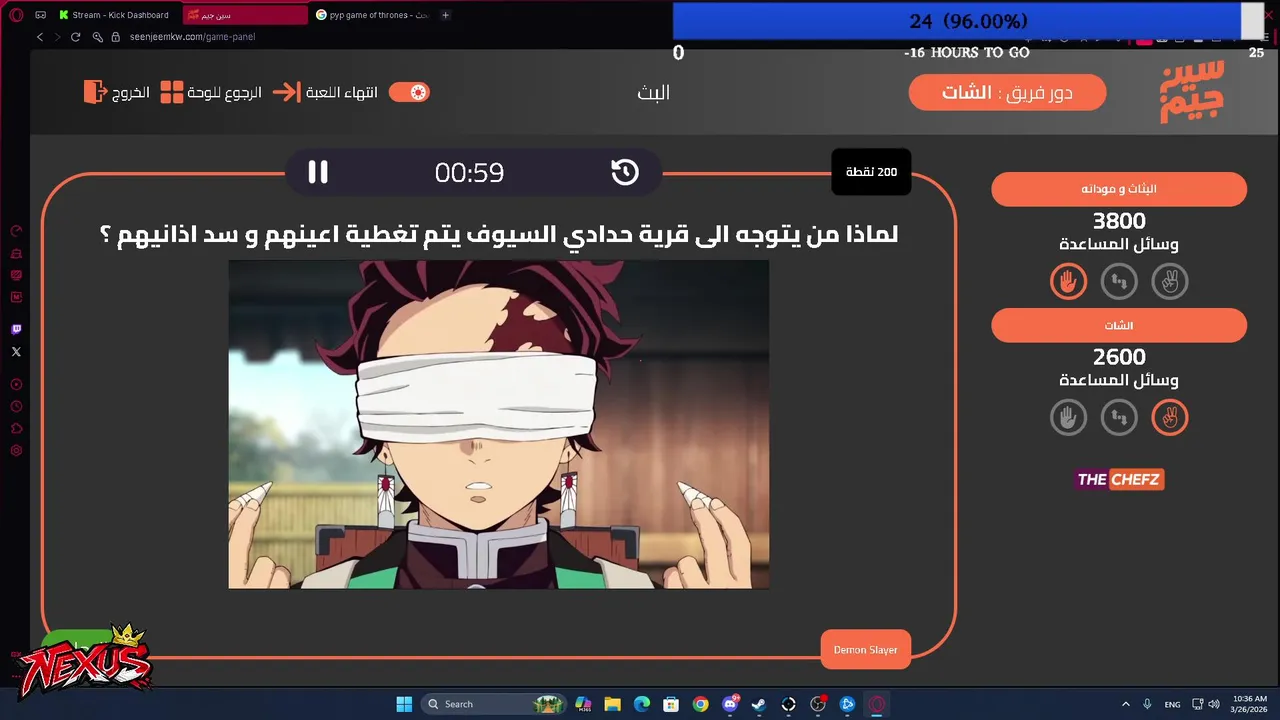Switch to the pyp game of thrones tab
This screenshot has width=1280, height=720.
tap(373, 15)
